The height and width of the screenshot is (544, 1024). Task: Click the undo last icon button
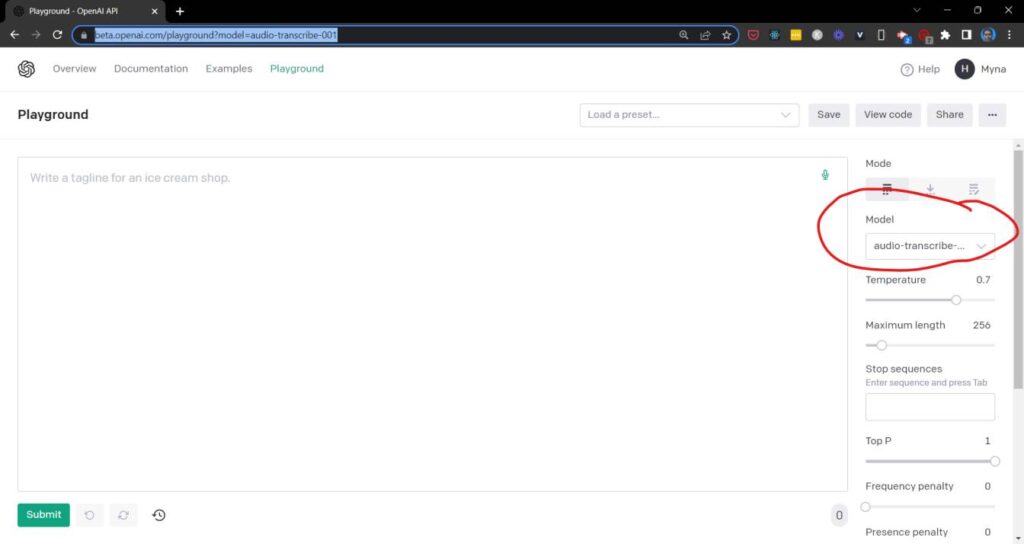click(89, 515)
